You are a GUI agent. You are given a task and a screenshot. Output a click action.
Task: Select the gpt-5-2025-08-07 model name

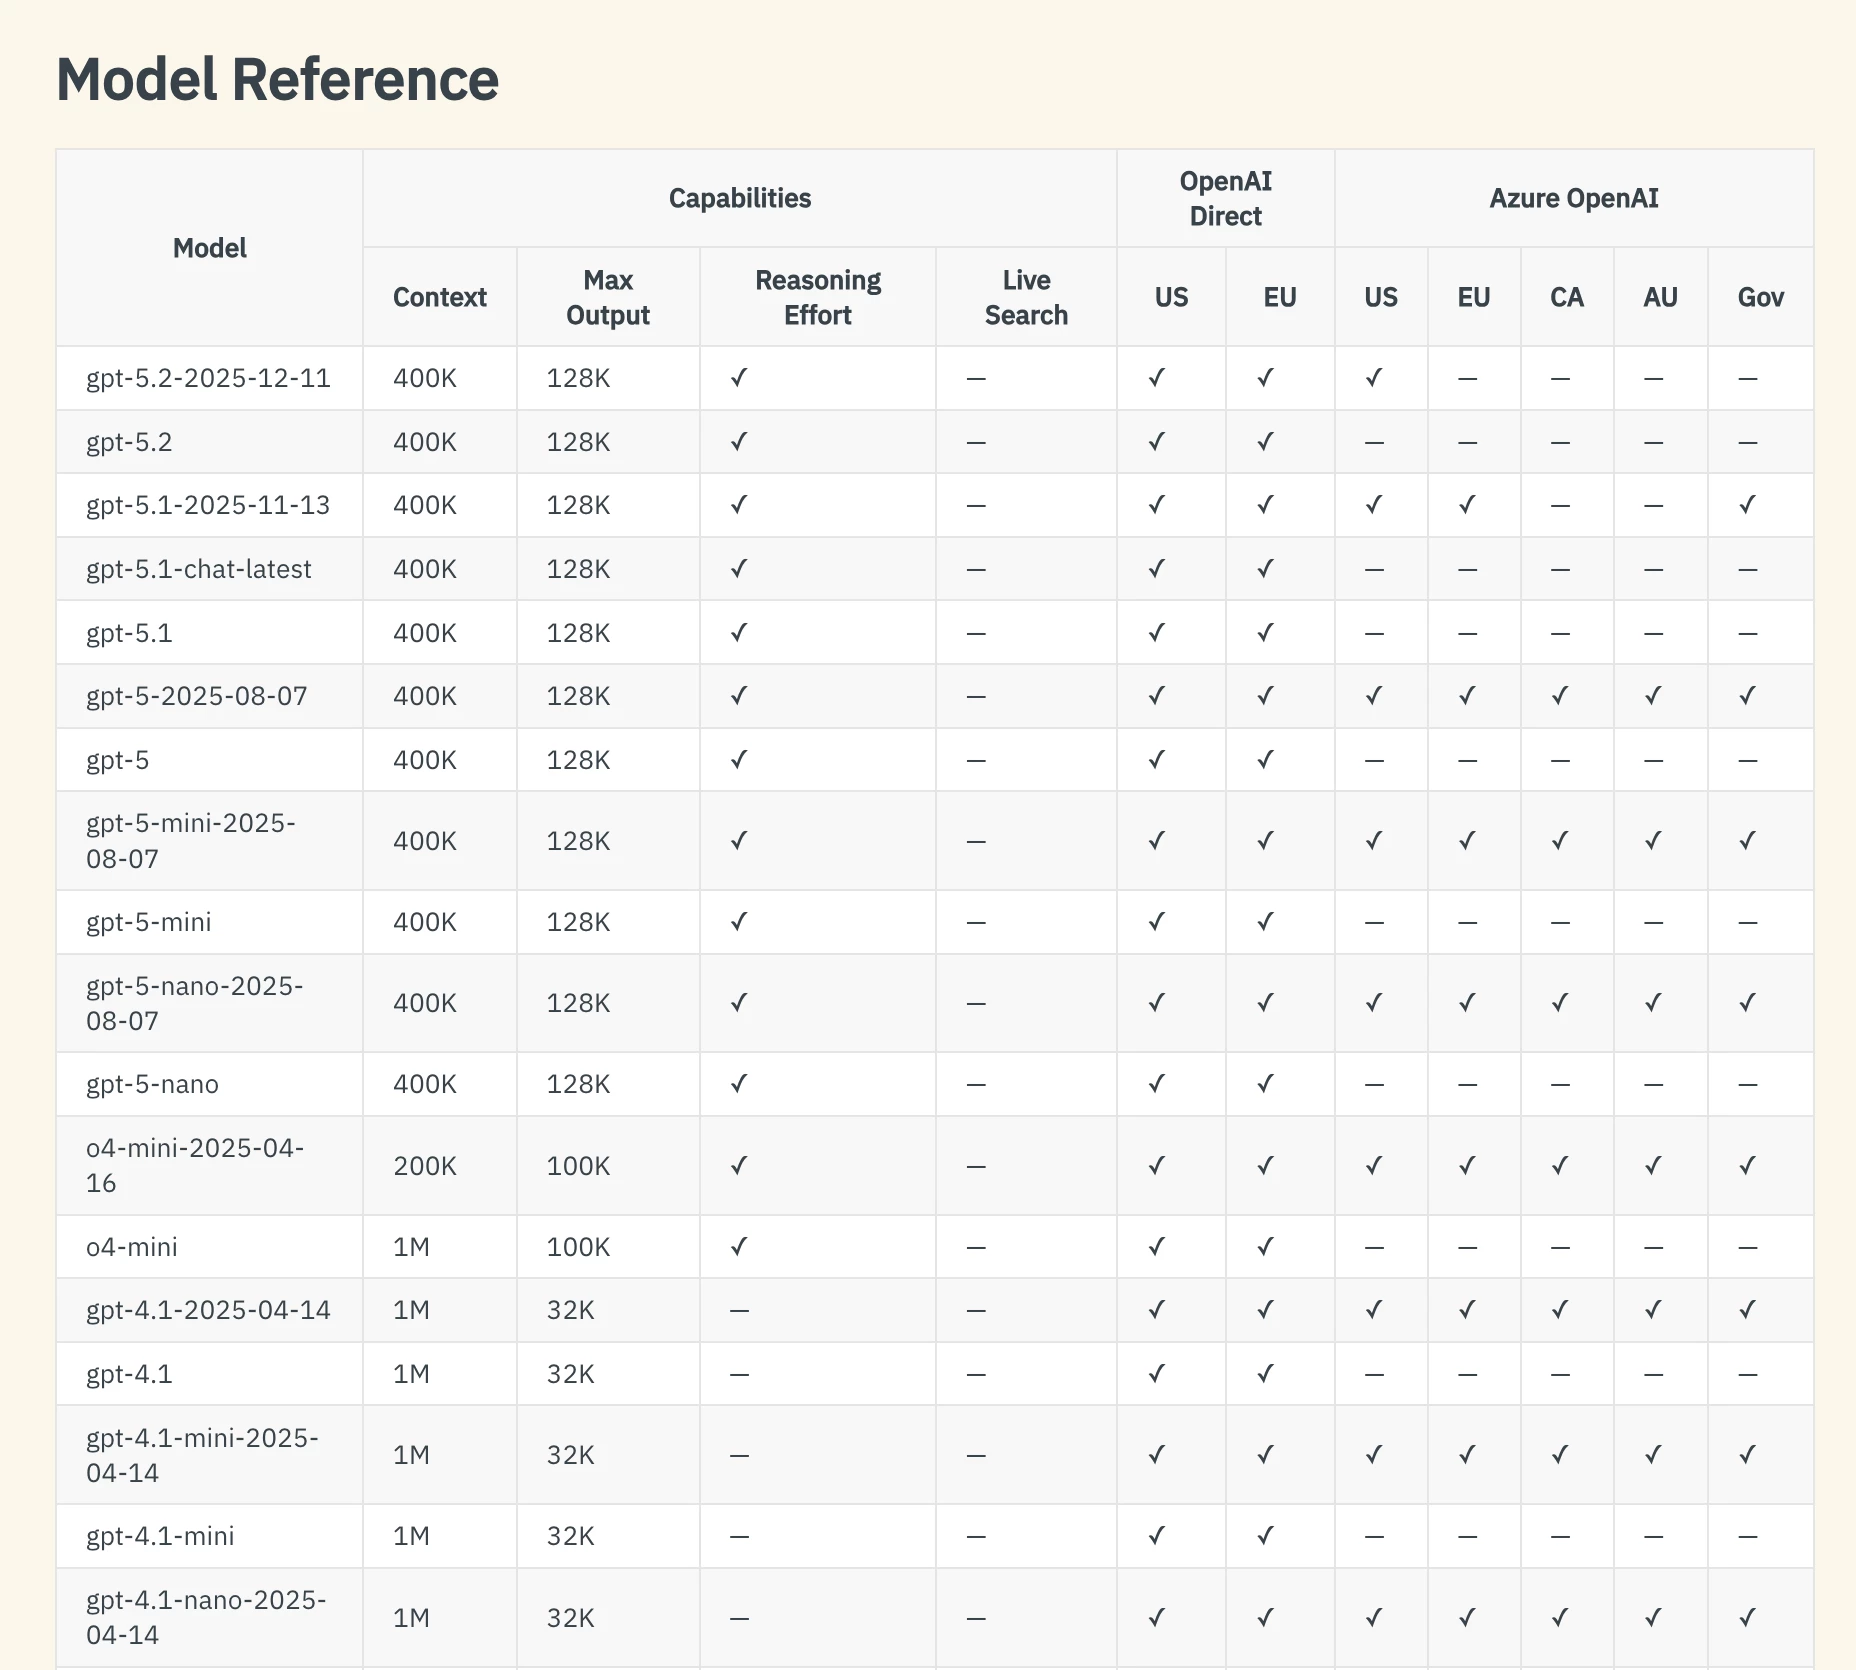tap(197, 696)
